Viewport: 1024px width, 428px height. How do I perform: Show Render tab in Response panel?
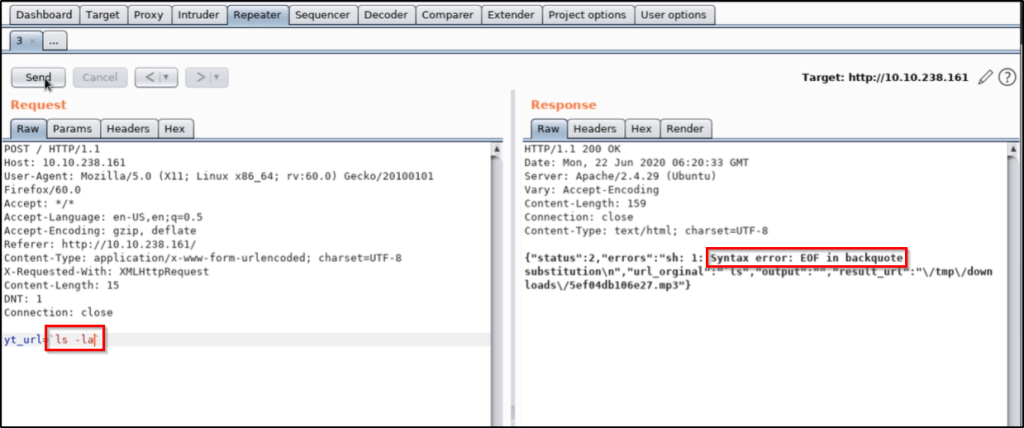point(685,129)
